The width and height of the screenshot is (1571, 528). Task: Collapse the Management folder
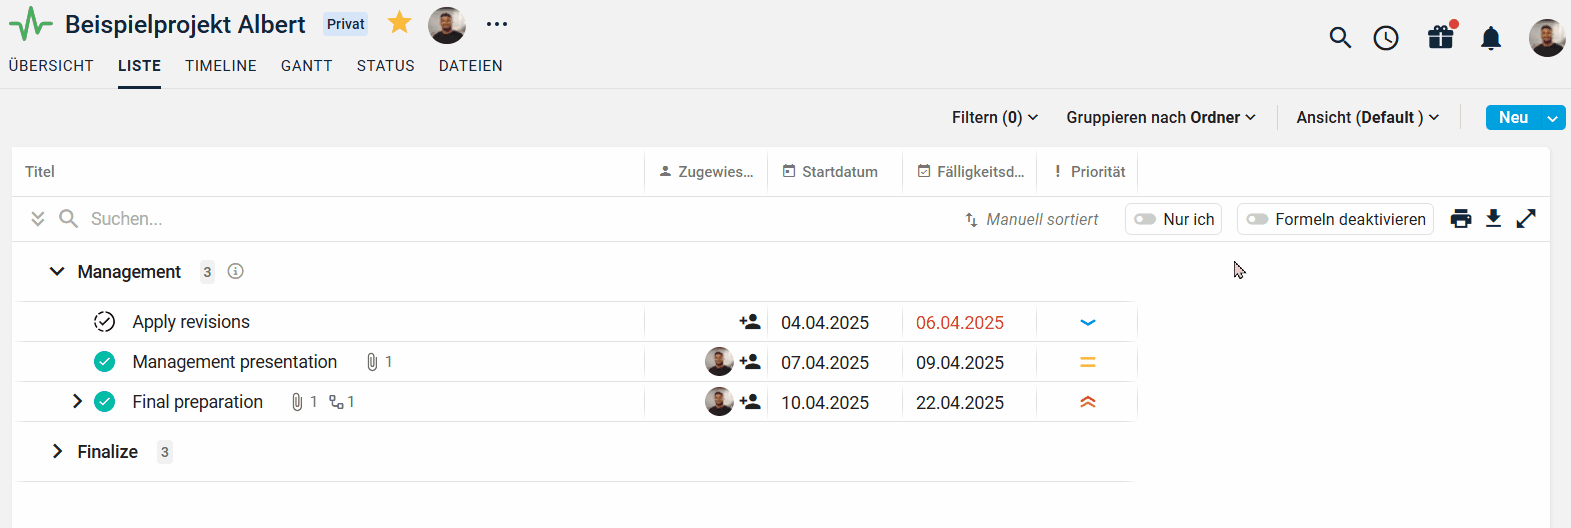click(x=57, y=272)
